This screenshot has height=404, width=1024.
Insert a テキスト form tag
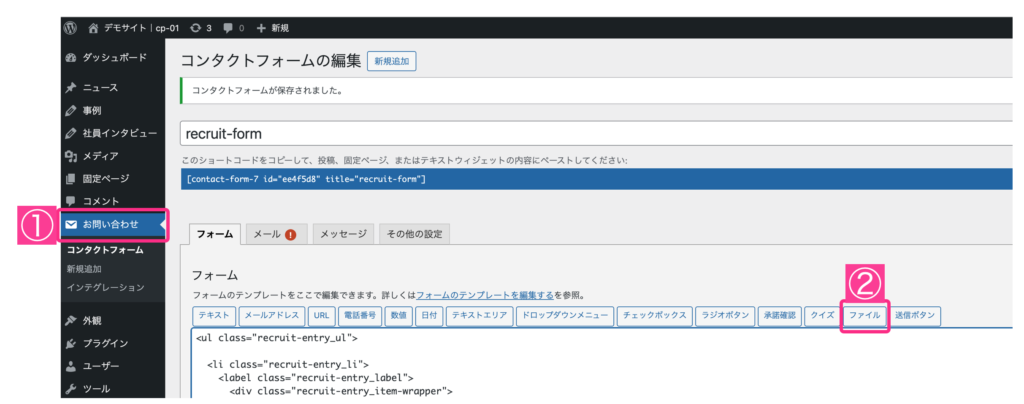coord(214,316)
